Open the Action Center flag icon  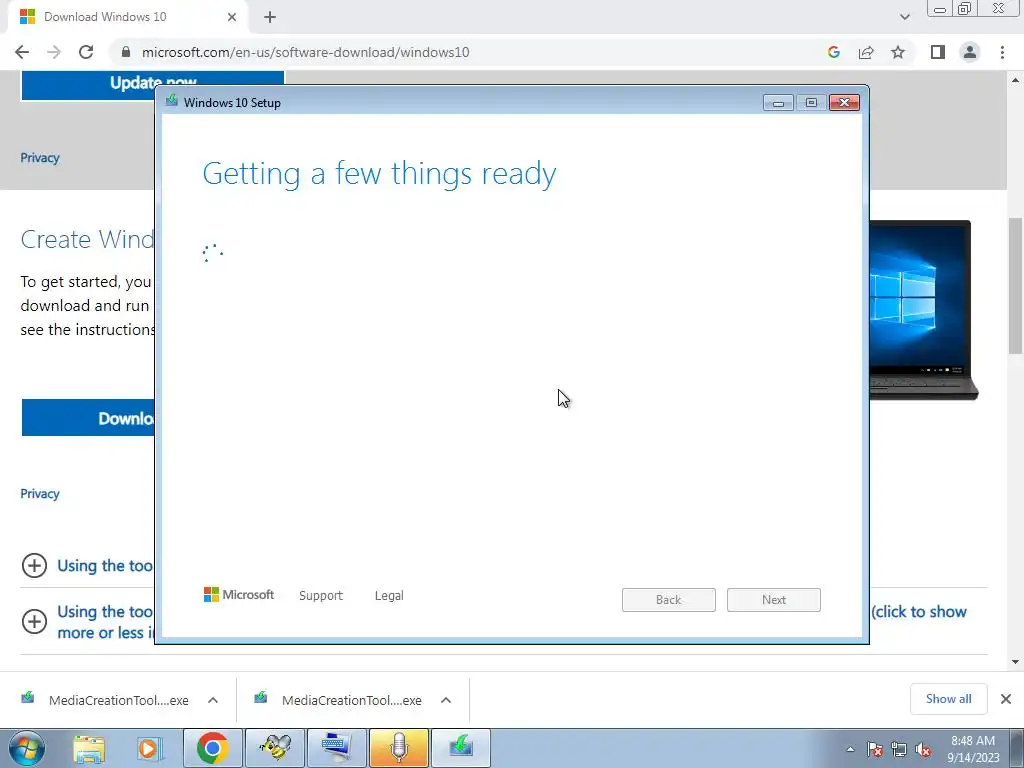874,750
